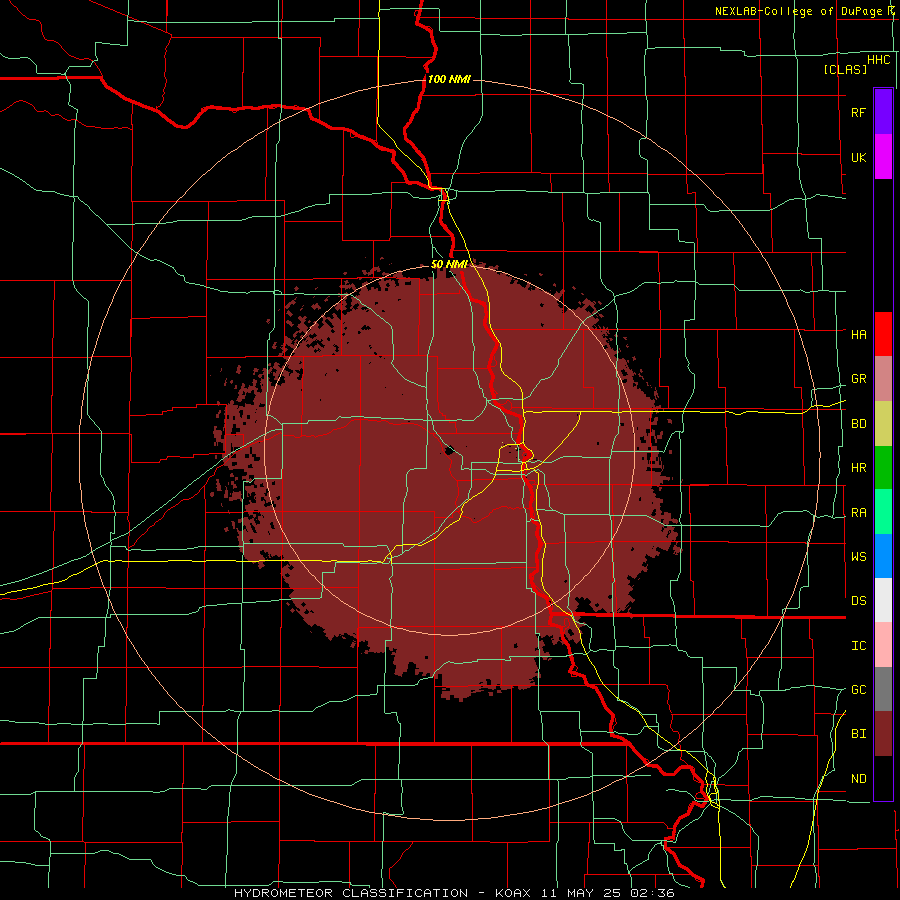This screenshot has height=900, width=900.
Task: Click the RF purple legend swatch
Action: [x=883, y=112]
